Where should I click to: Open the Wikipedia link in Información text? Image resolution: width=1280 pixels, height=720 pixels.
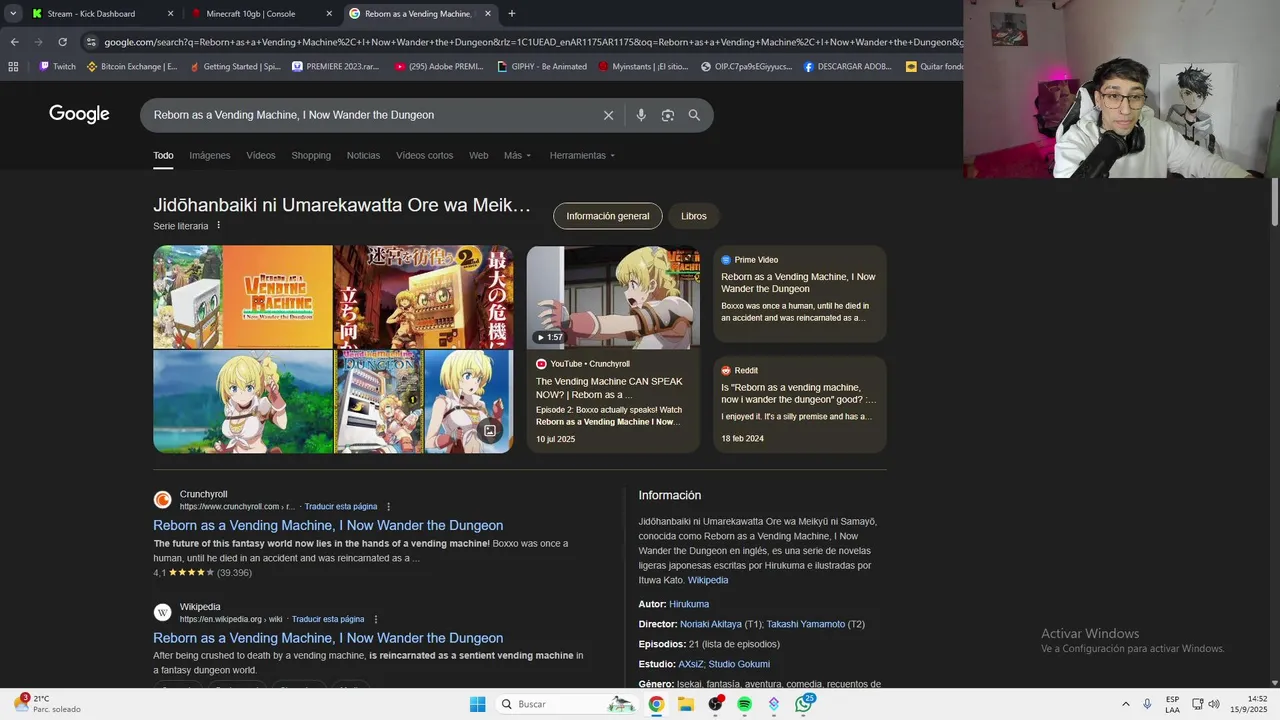708,580
